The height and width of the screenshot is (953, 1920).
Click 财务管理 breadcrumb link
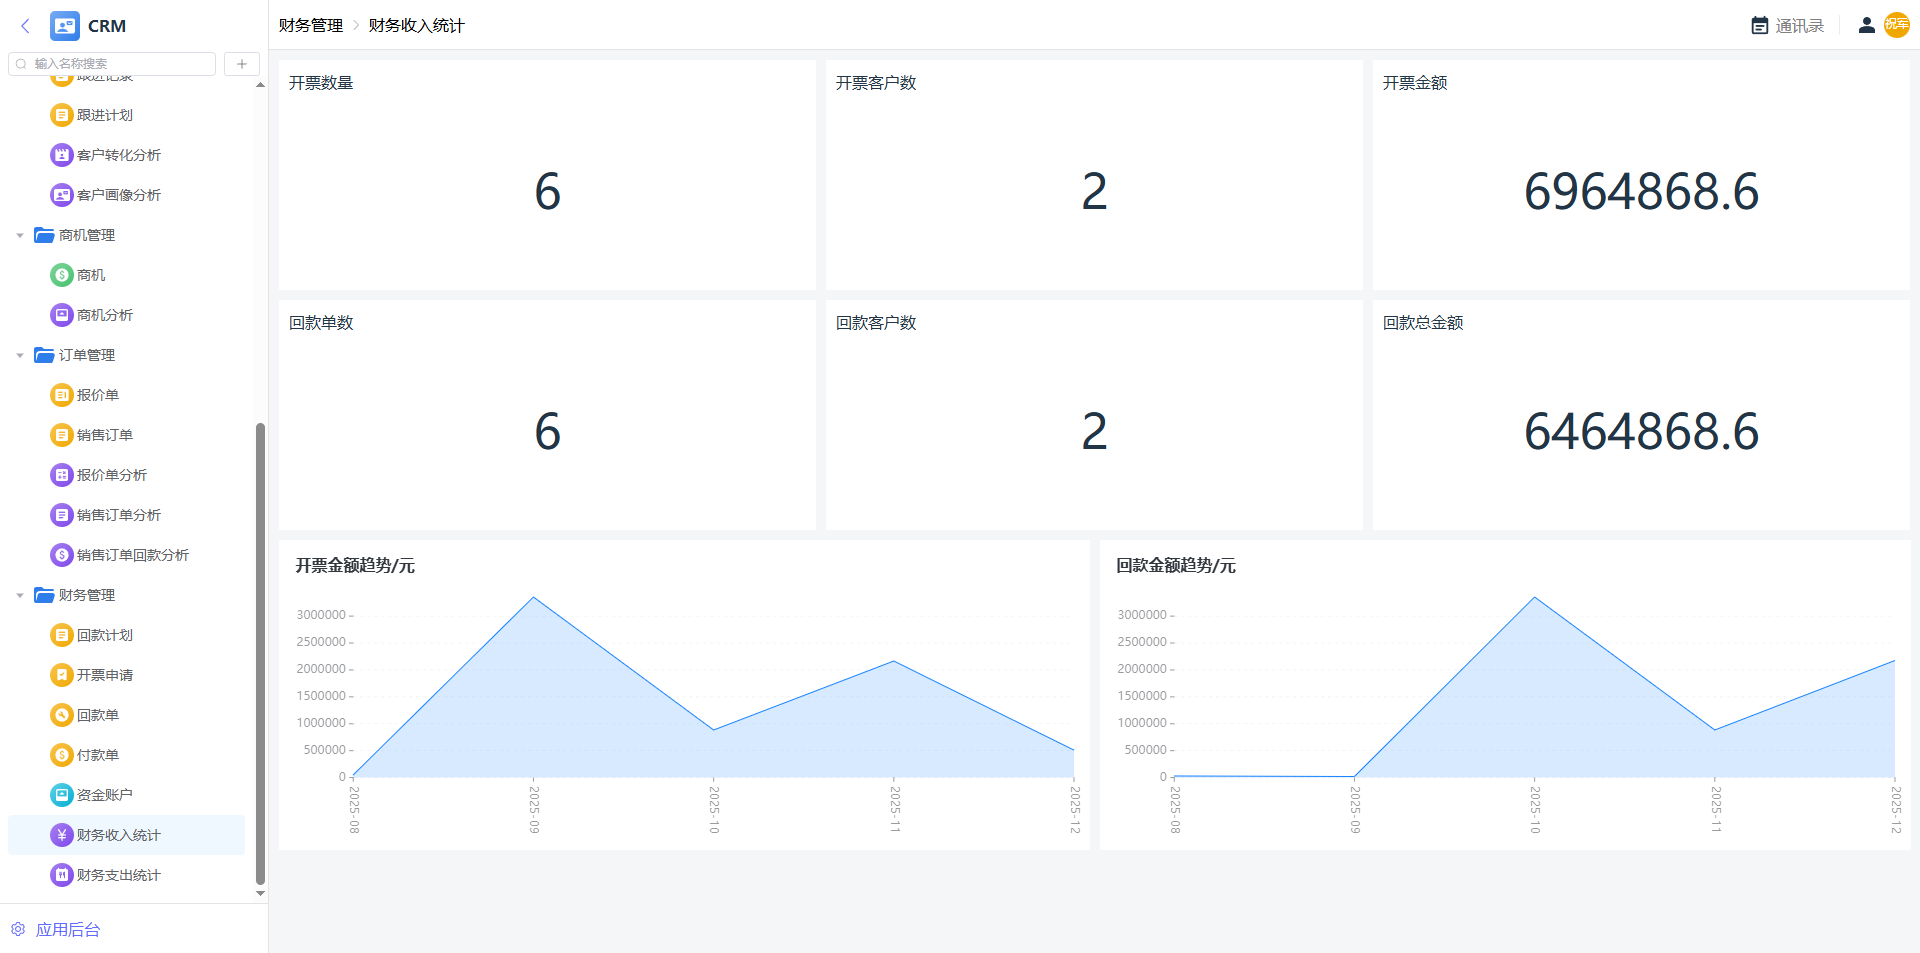point(310,26)
